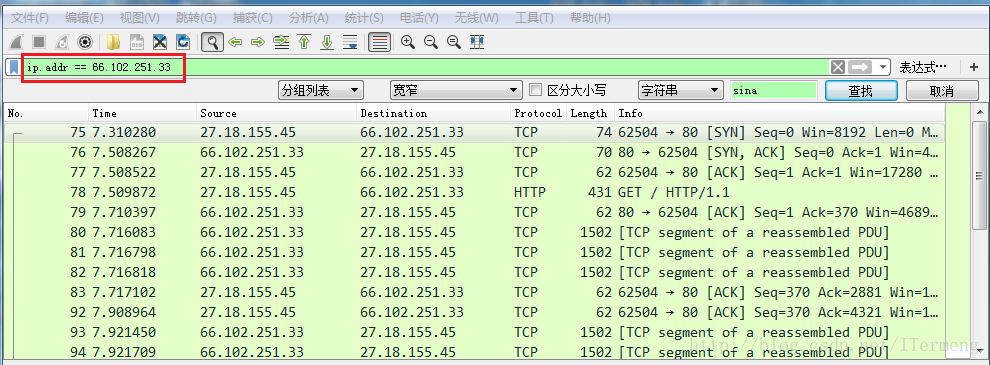
Task: Apply the display filter arrow button
Action: coord(859,68)
